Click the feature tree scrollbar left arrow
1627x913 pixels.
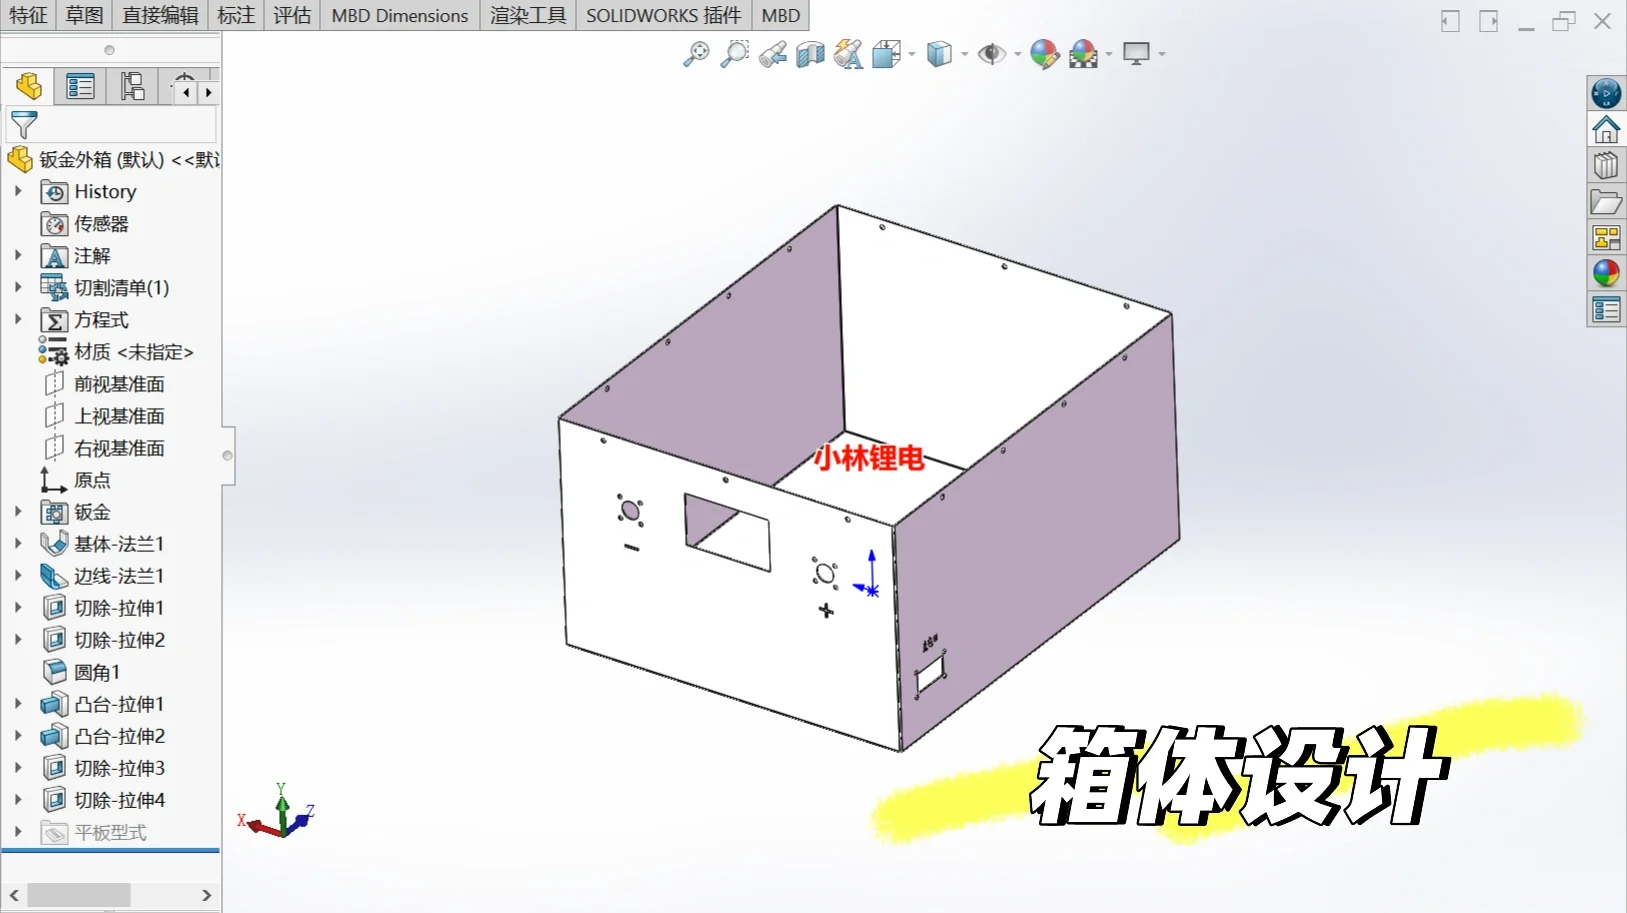point(14,895)
